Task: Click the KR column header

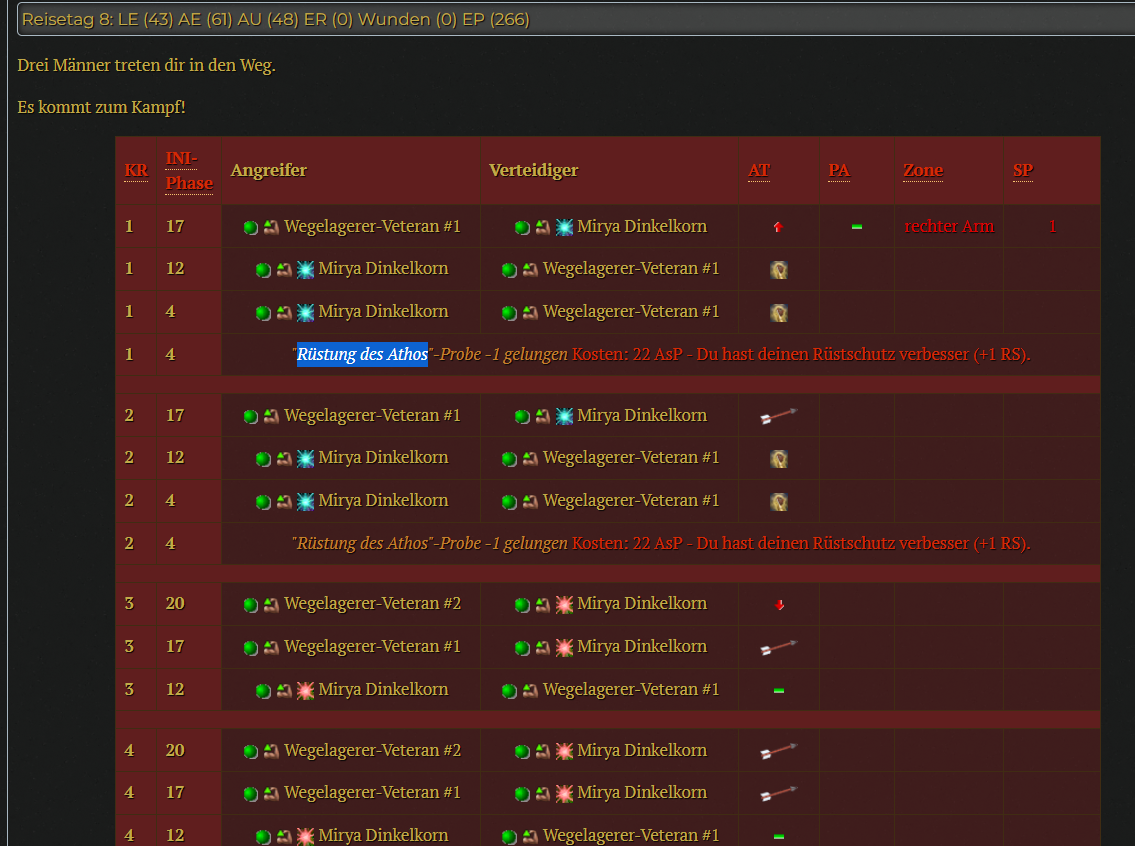Action: tap(136, 170)
